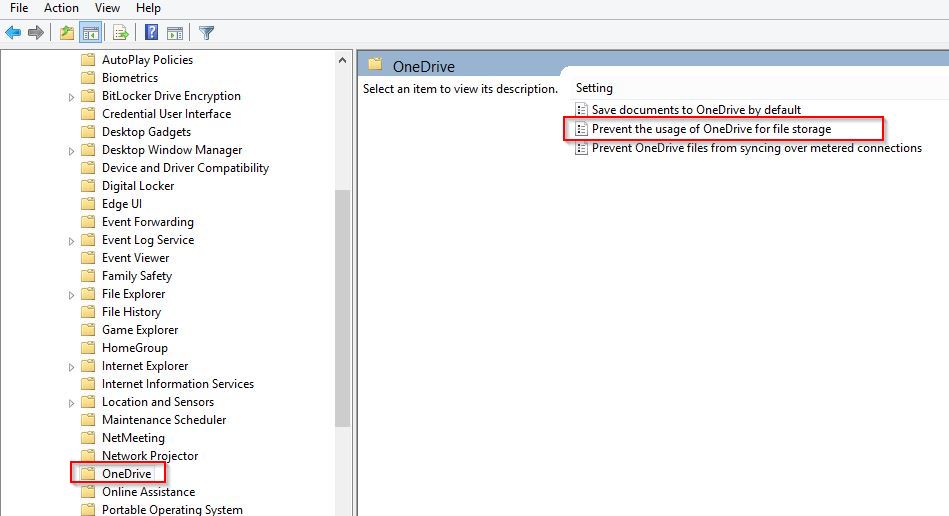Toggle the Show/Hide Console Tree icon

(x=91, y=33)
